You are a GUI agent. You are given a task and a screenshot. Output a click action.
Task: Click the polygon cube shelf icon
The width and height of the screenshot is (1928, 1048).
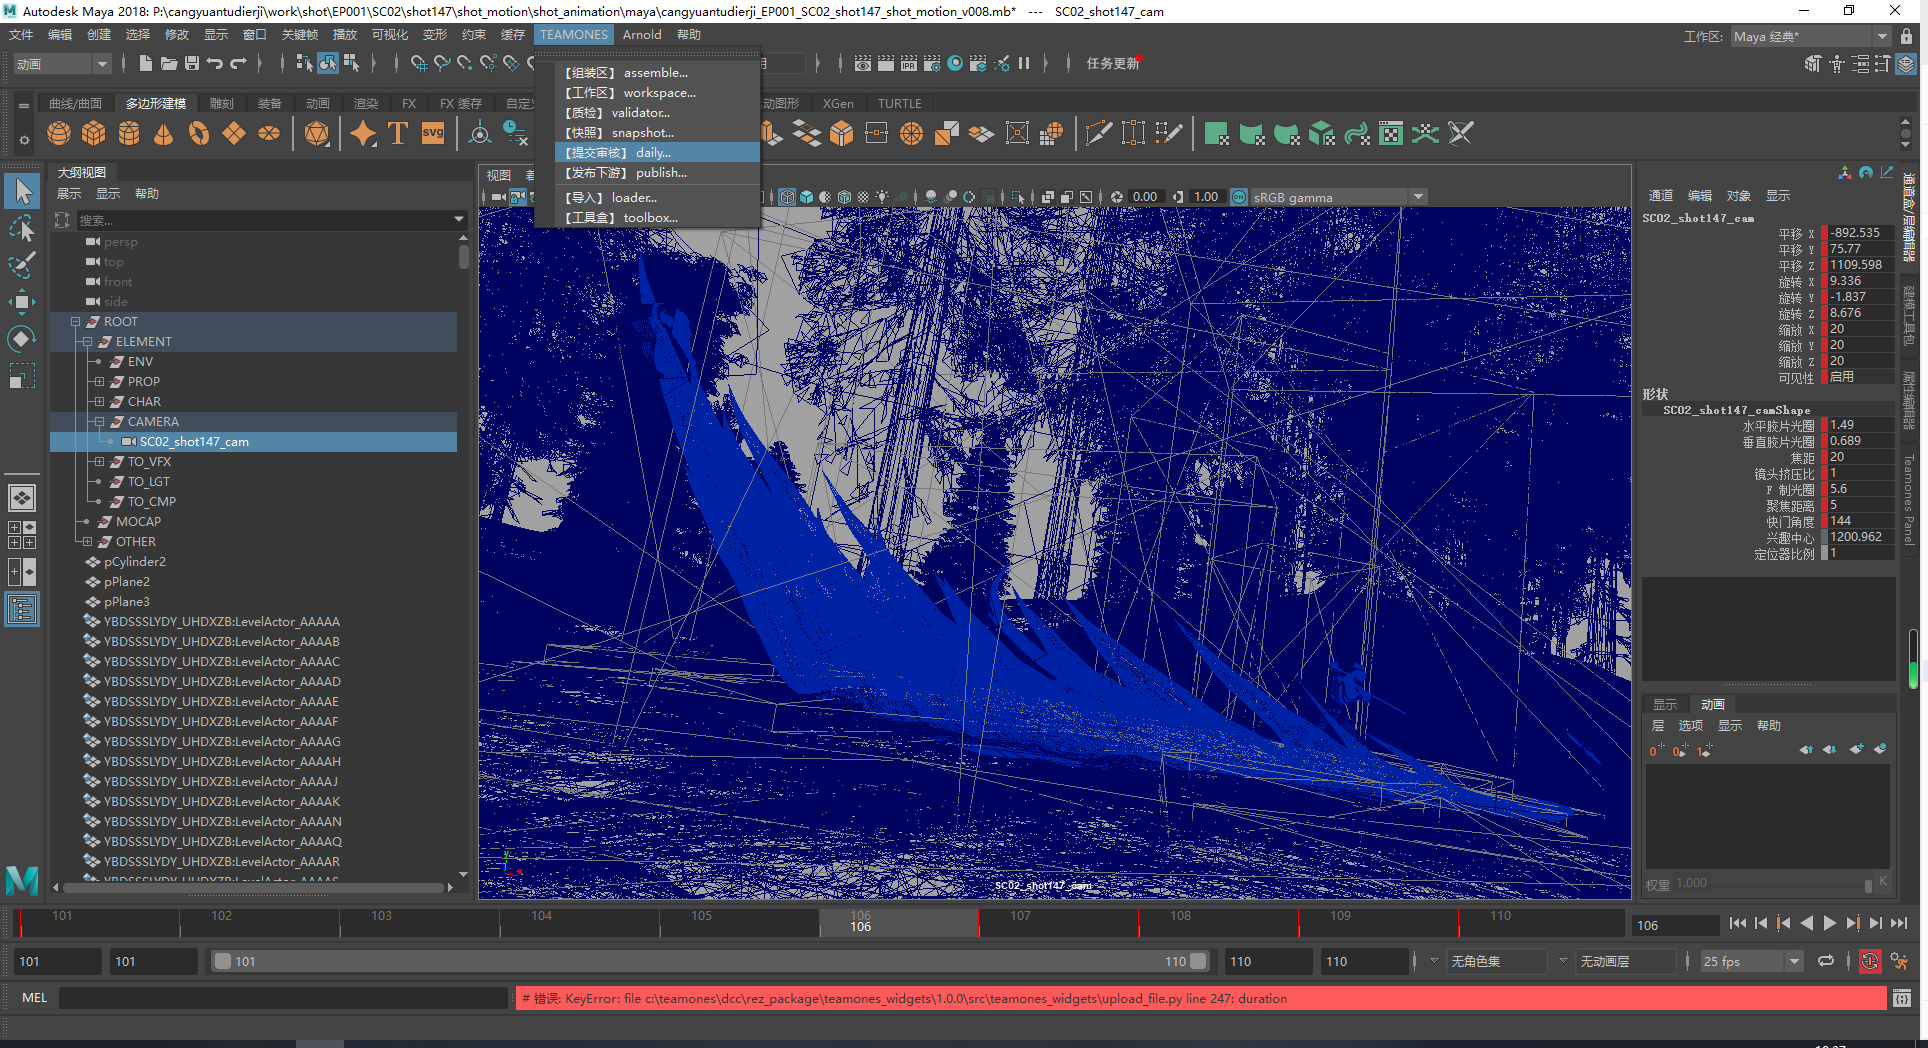[94, 133]
